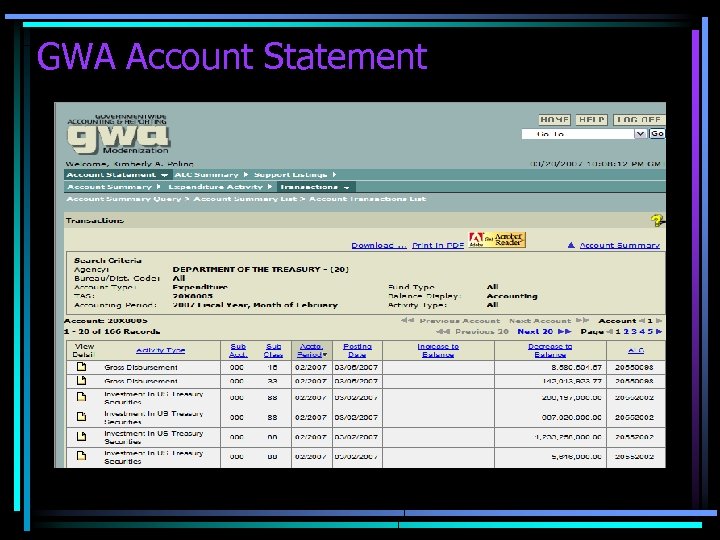The width and height of the screenshot is (720, 540).
Task: Select the Account Summary submenu item
Action: [109, 187]
